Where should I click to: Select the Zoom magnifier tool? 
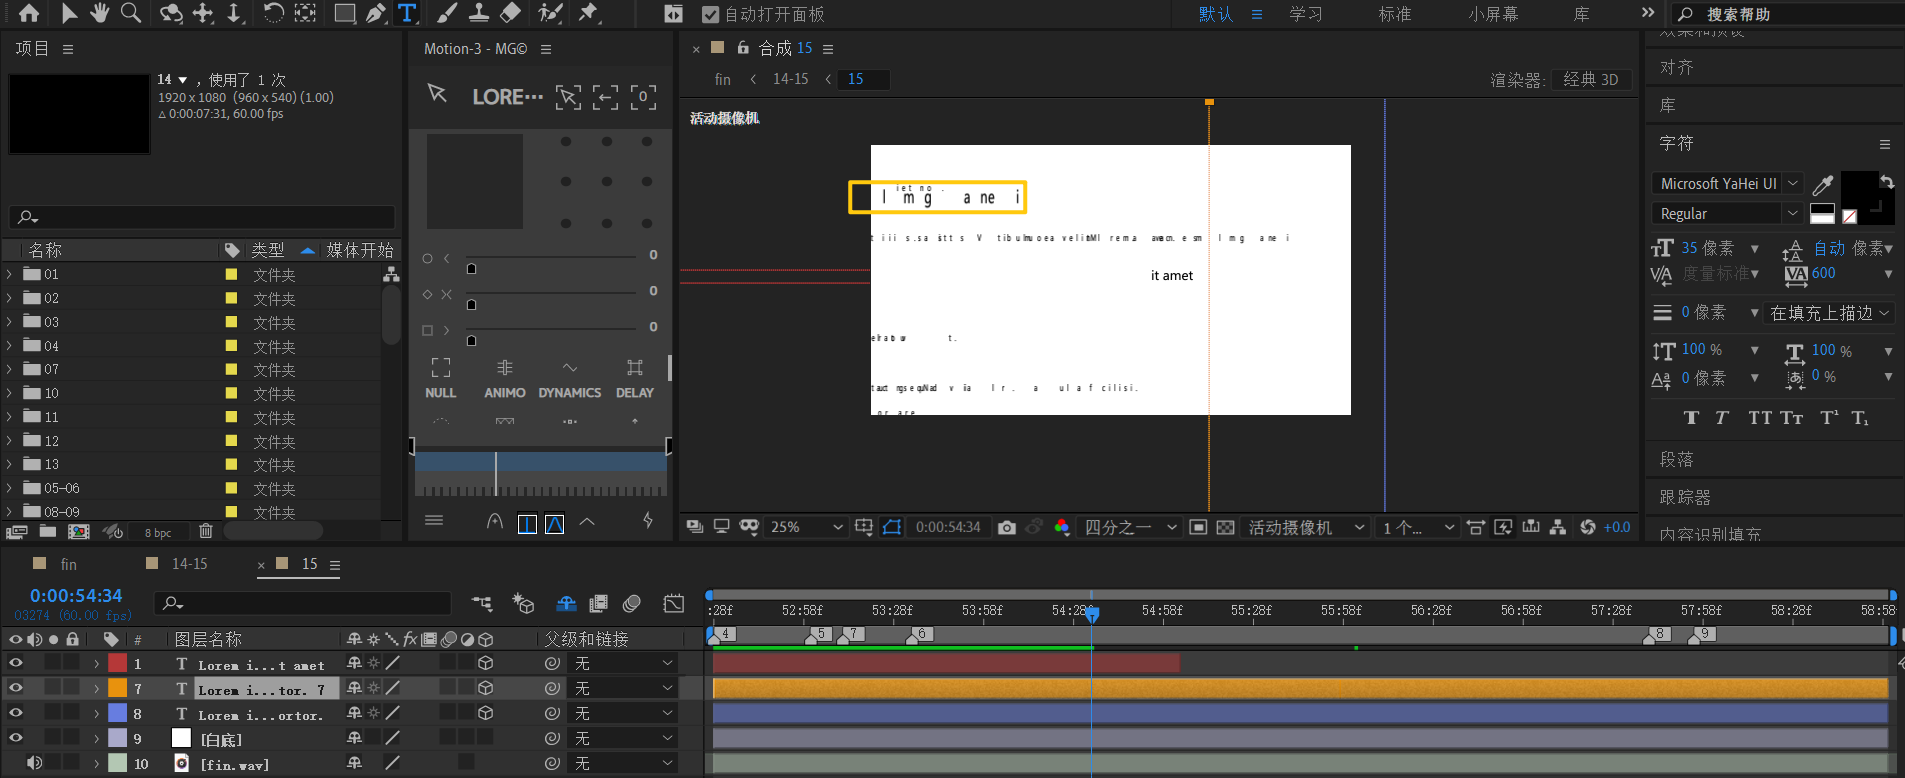131,13
